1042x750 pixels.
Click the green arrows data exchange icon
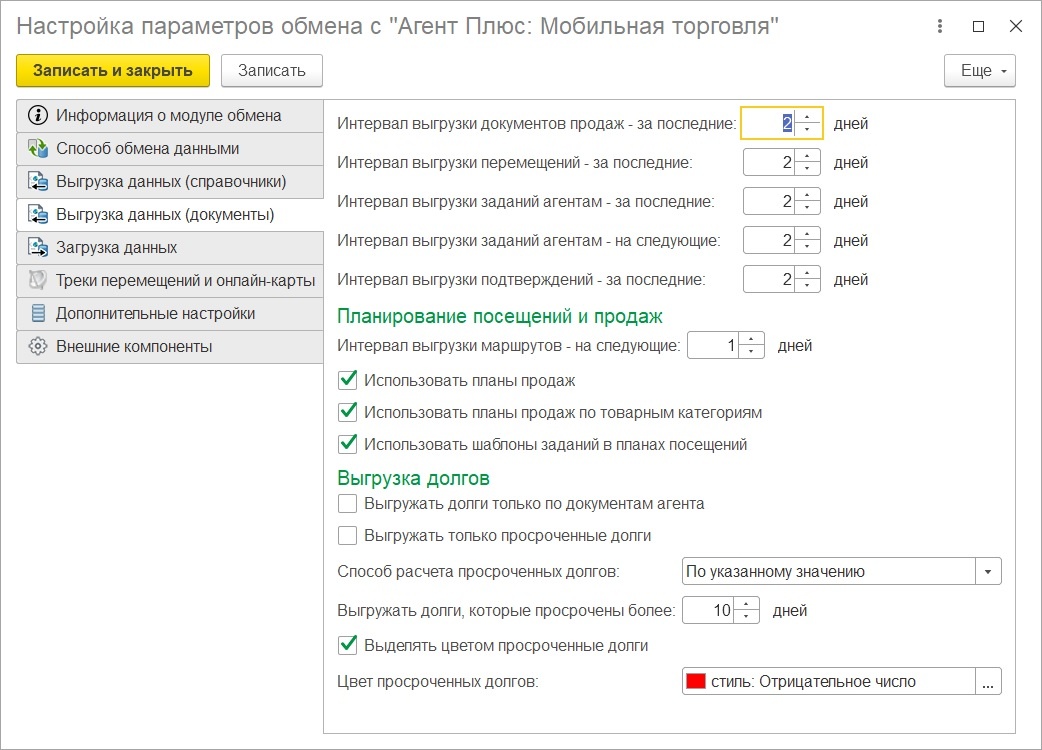[38, 148]
